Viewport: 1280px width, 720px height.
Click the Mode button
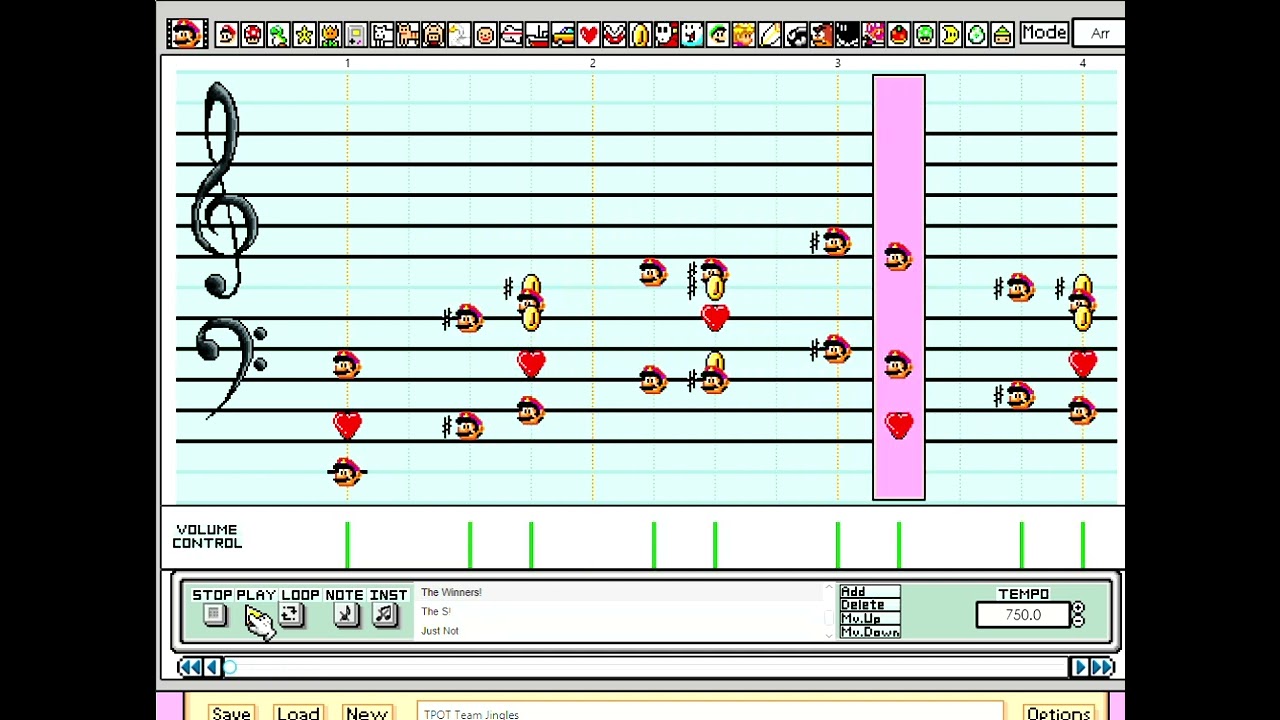1044,33
